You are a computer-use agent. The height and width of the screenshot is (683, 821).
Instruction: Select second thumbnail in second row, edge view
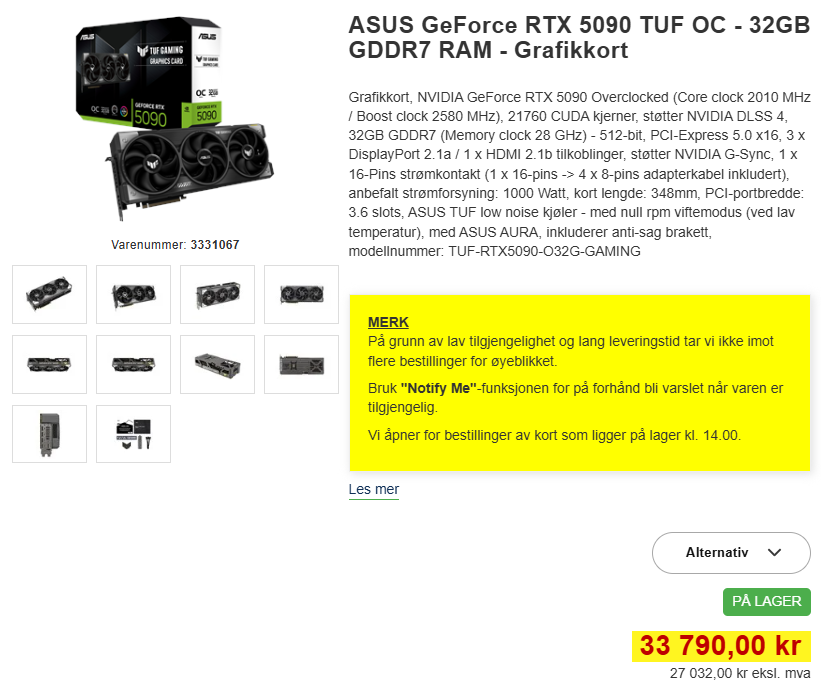(x=134, y=365)
